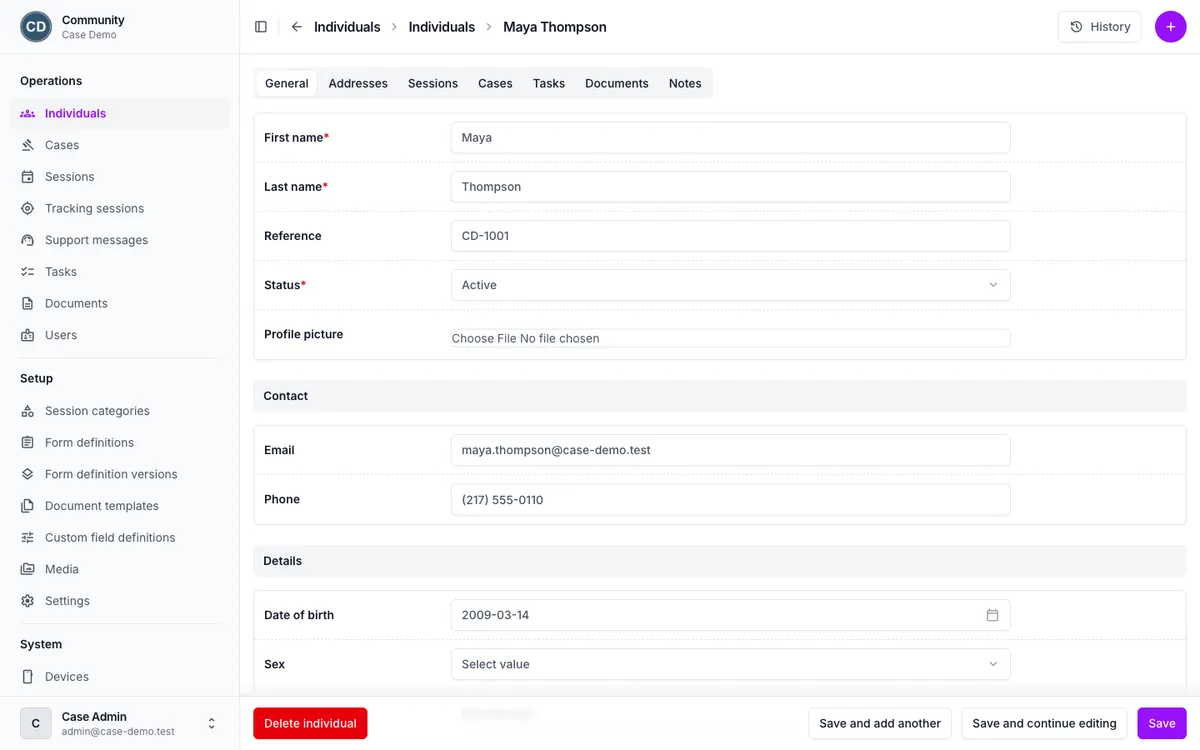The image size is (1200, 750).
Task: Click the Tracking sessions target icon
Action: point(27,208)
